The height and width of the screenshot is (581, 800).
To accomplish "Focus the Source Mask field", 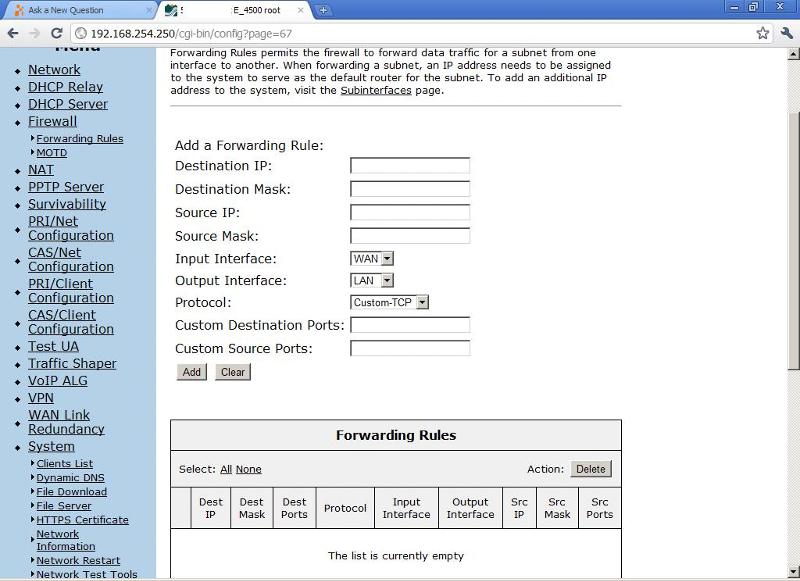I will click(410, 236).
